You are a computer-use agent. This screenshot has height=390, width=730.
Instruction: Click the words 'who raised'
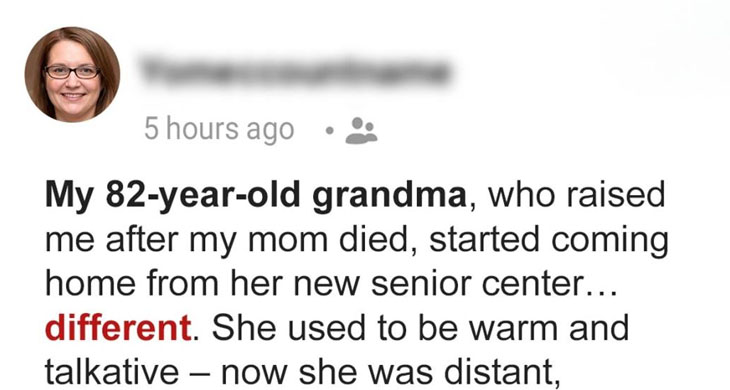click(576, 194)
